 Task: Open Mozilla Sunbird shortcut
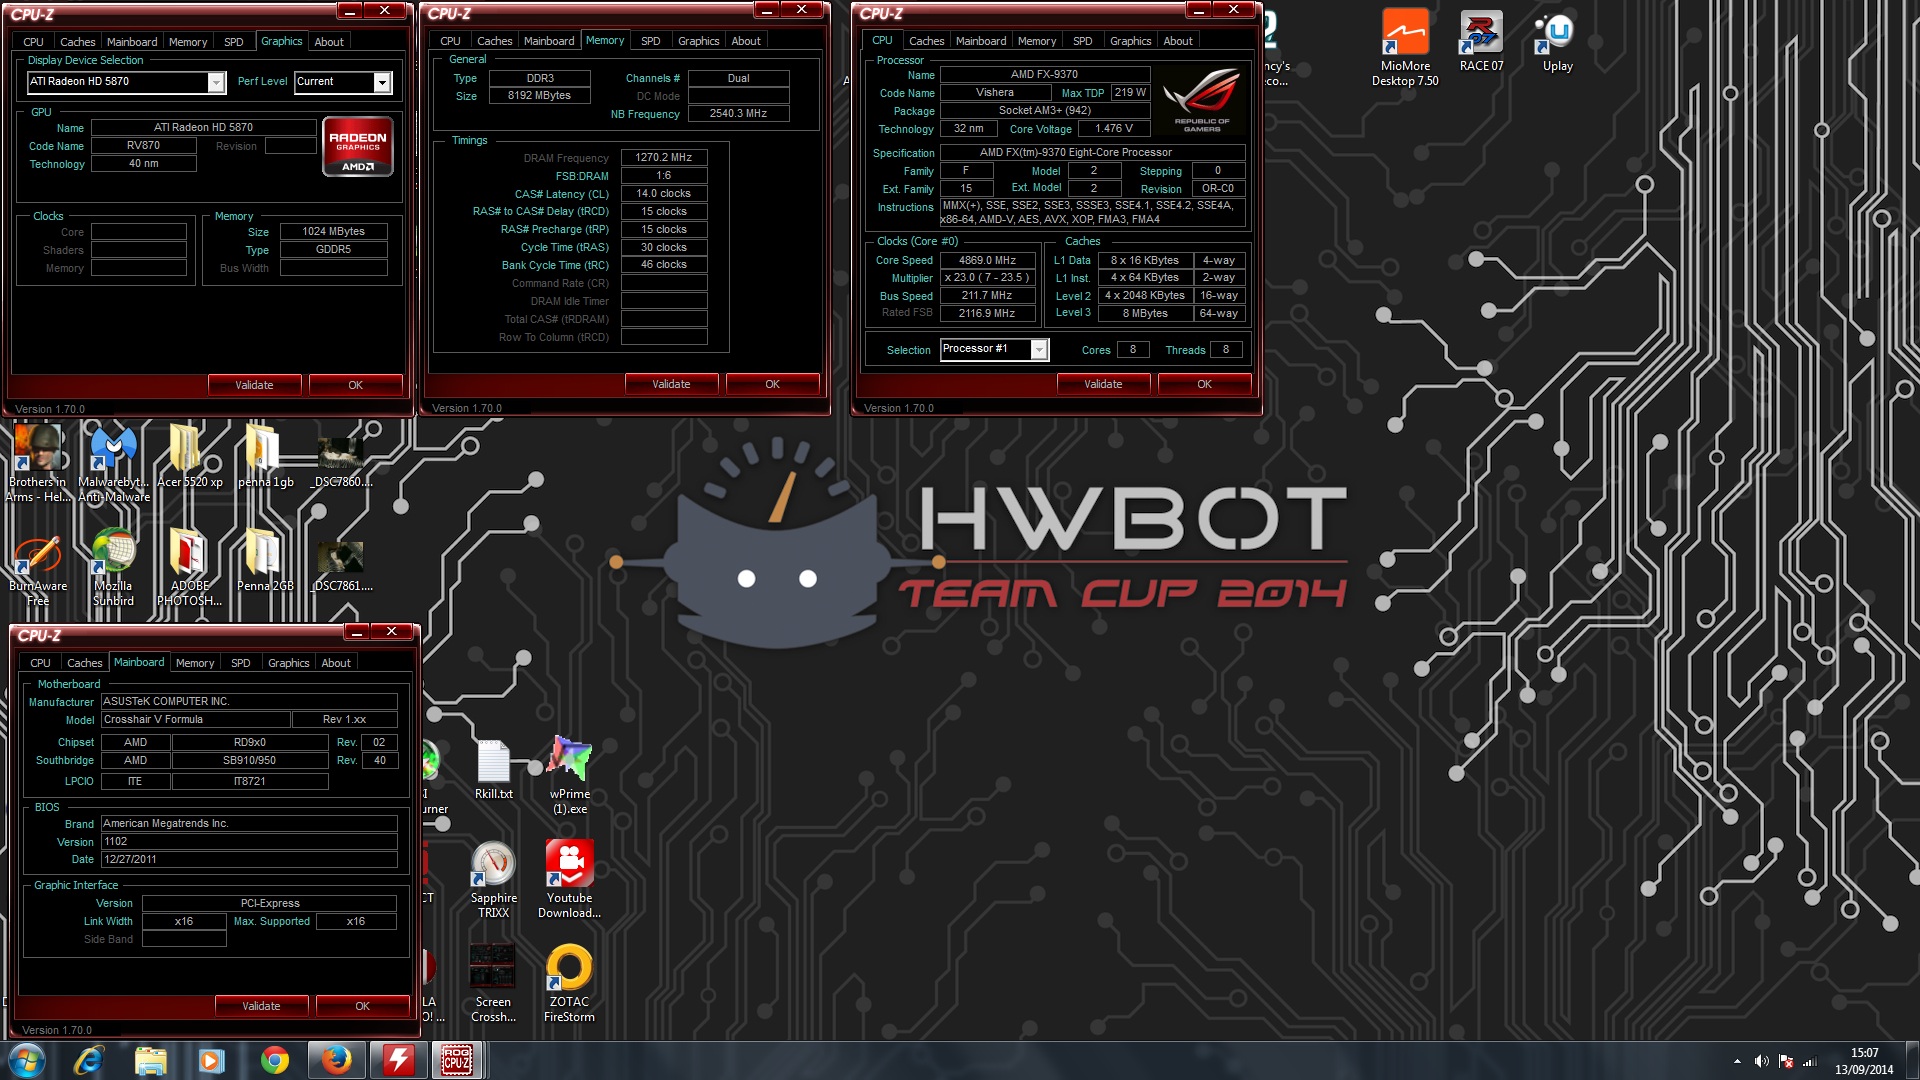(x=113, y=568)
